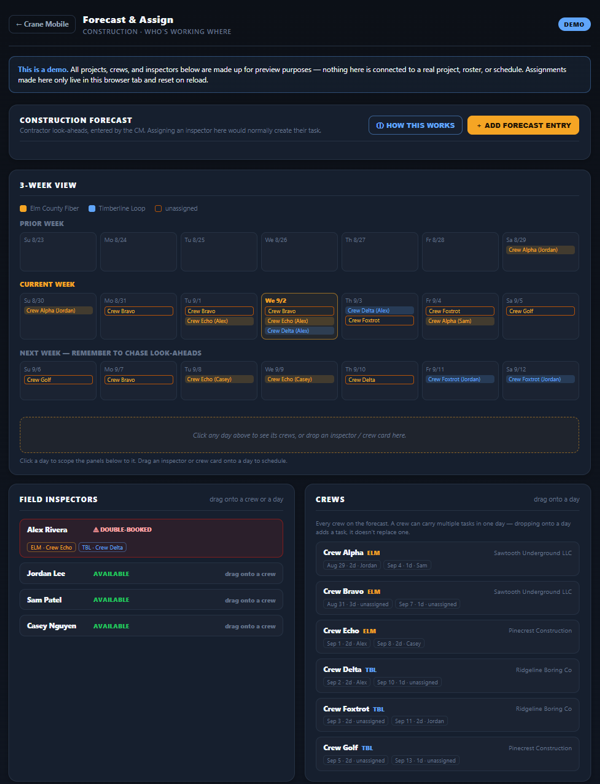Click Crew Echo's Sep 8 · 2d · Casey task

399,644
